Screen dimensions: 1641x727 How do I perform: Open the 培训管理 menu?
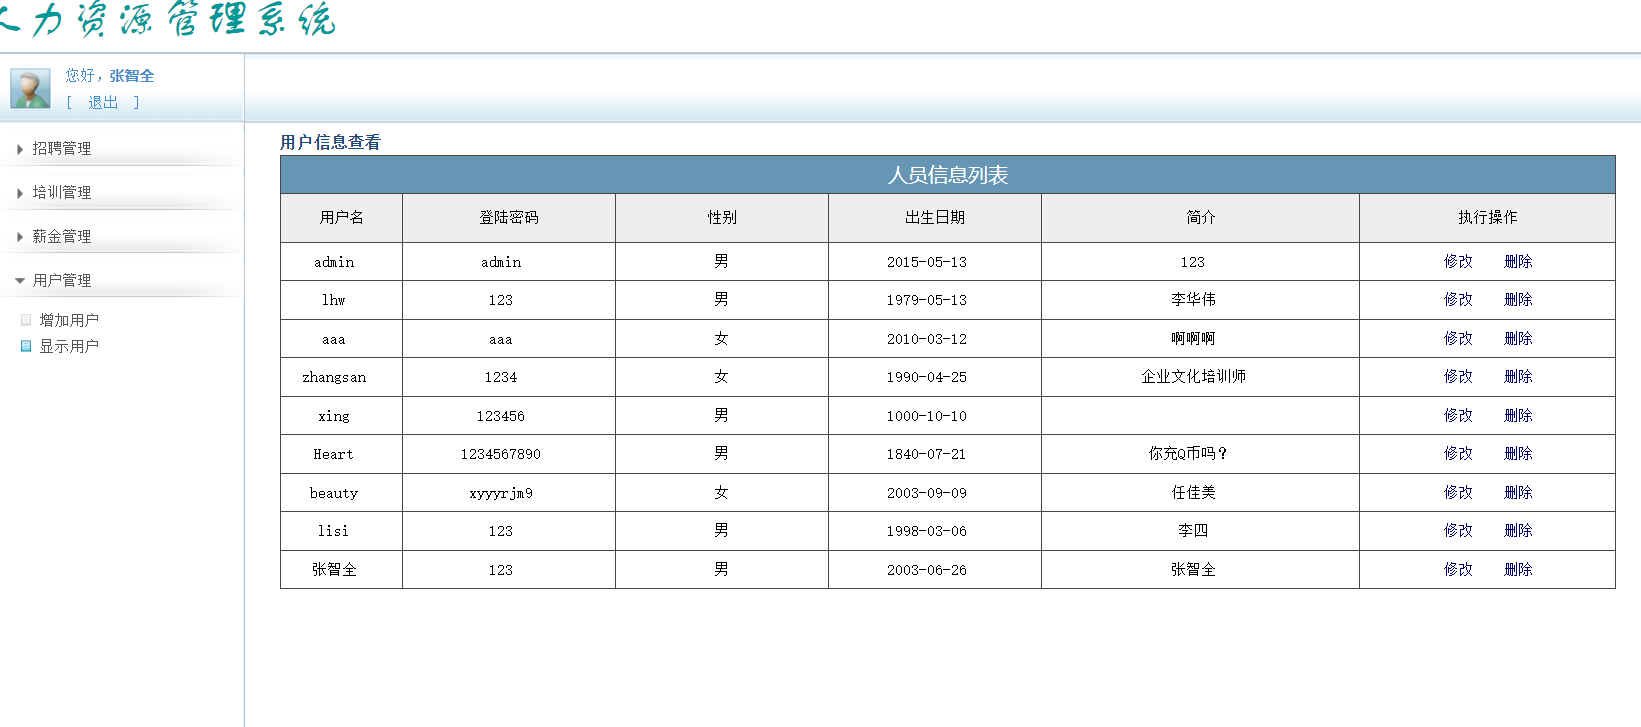(62, 192)
